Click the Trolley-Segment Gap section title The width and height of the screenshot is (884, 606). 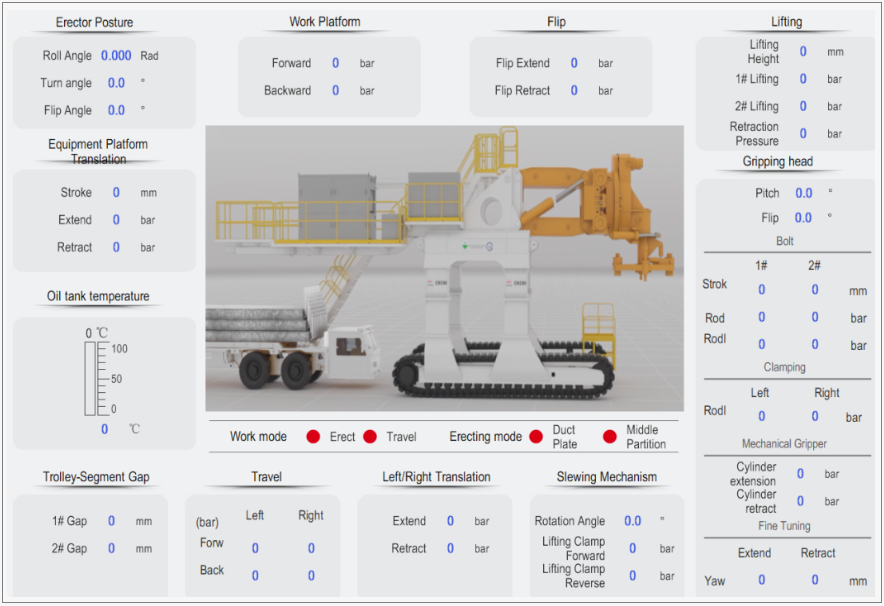96,477
